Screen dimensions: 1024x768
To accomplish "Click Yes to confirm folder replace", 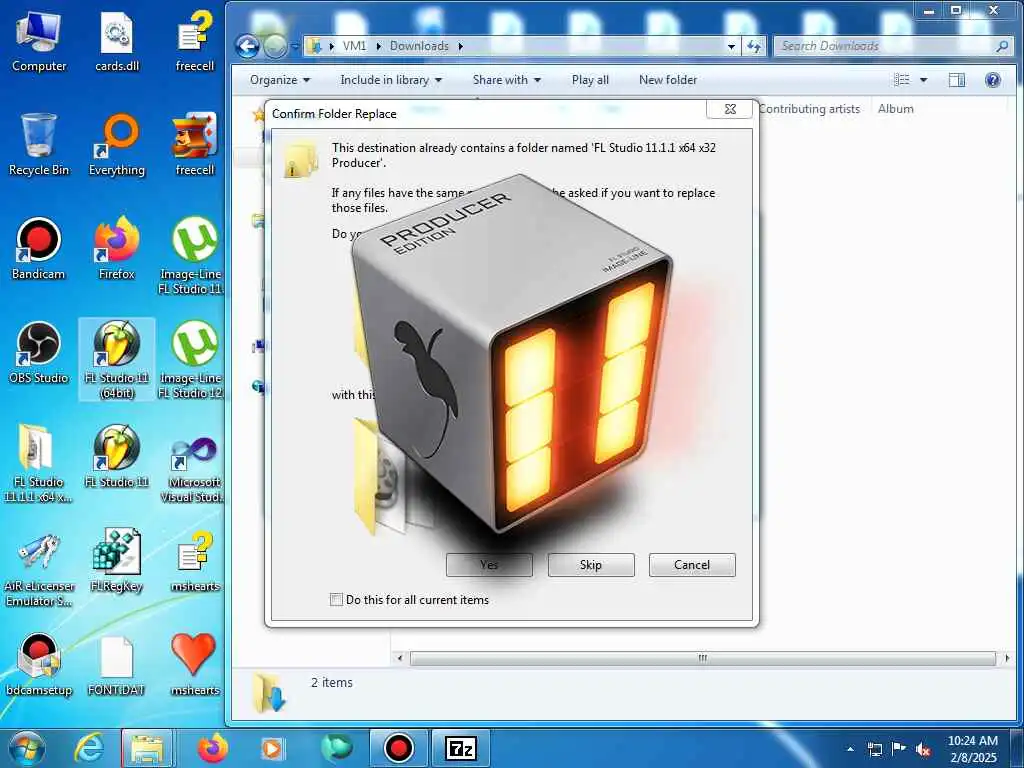I will pyautogui.click(x=489, y=565).
